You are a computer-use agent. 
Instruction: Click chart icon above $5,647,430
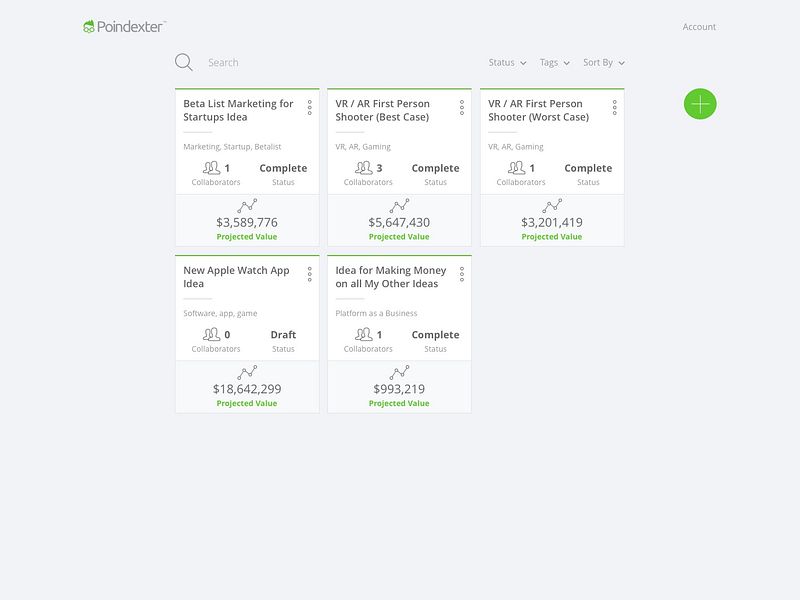pos(399,206)
